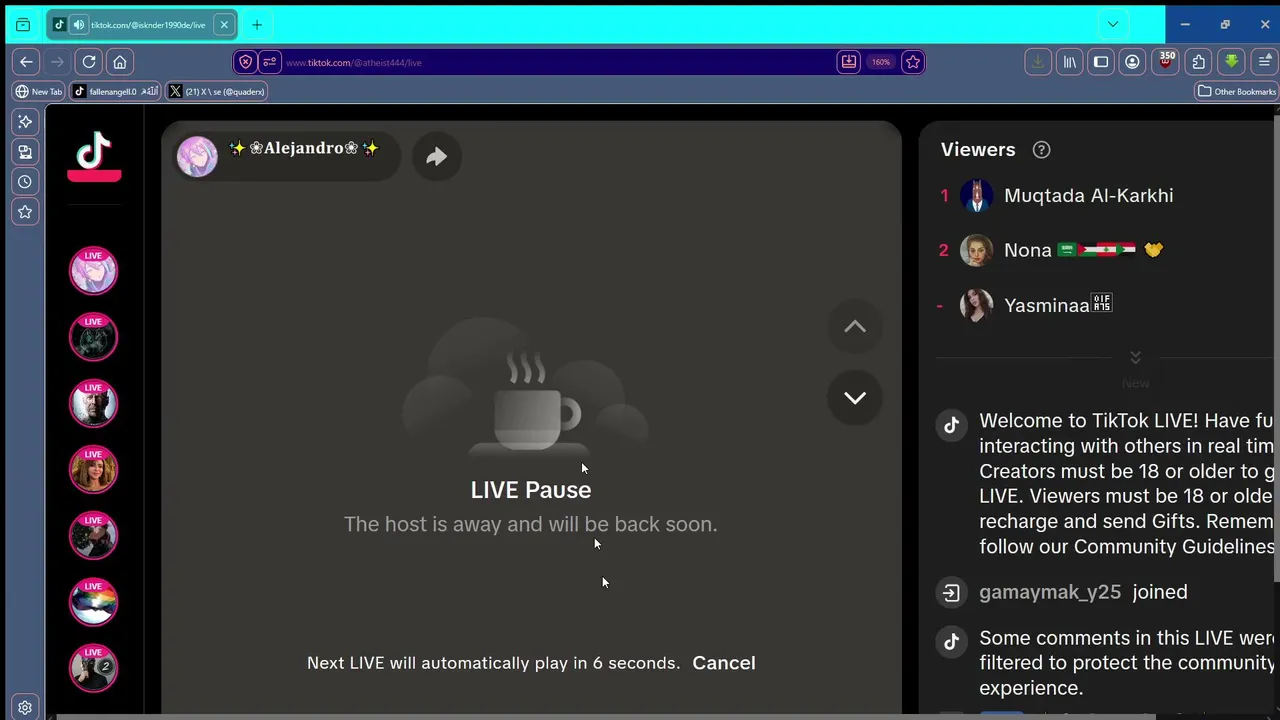
Task: Install the site as an app
Action: coord(849,62)
